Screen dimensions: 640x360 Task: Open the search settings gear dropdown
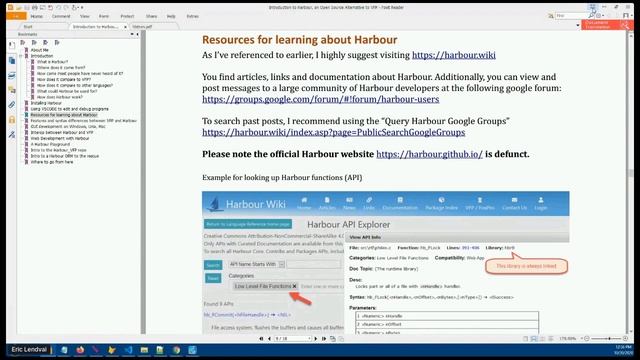coord(600,16)
